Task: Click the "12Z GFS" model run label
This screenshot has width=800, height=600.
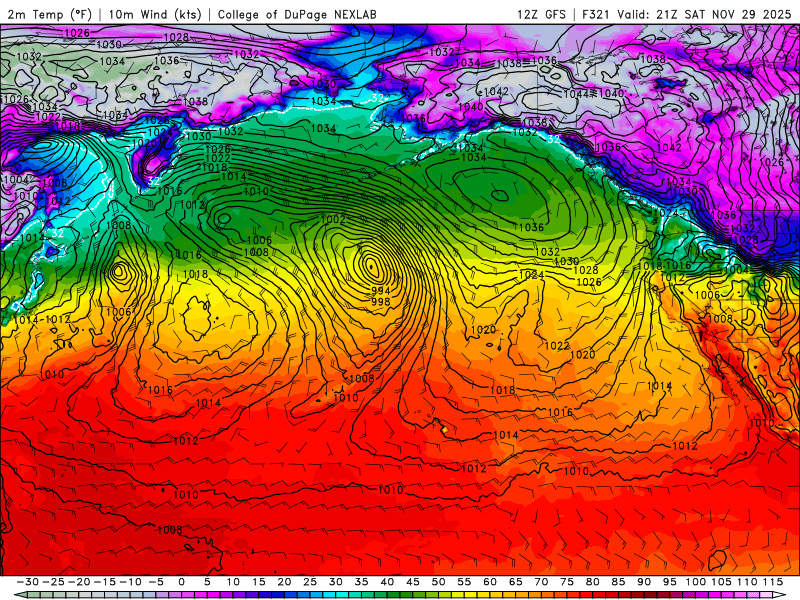Action: [x=541, y=14]
